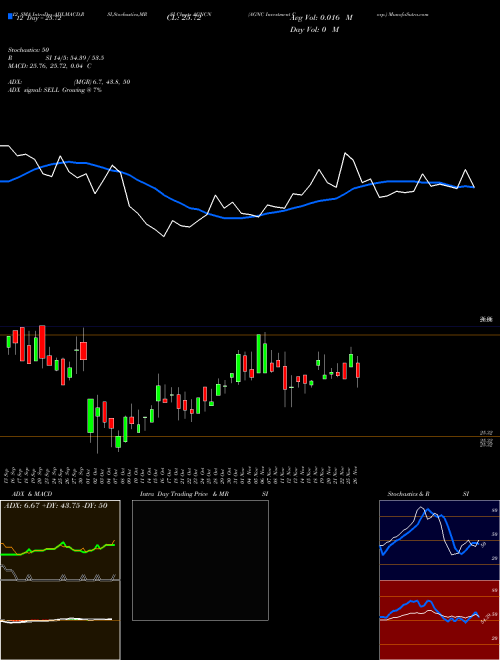Select the 'MACD: 25.76, 25.72, 0.04 C' line
The width and height of the screenshot is (500, 660).
50,66
